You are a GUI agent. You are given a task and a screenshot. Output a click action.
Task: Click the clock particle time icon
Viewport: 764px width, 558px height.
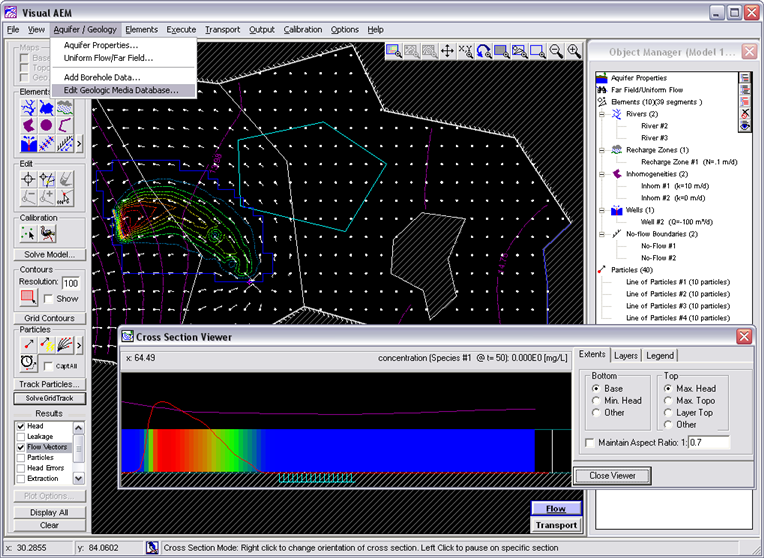pyautogui.click(x=28, y=363)
